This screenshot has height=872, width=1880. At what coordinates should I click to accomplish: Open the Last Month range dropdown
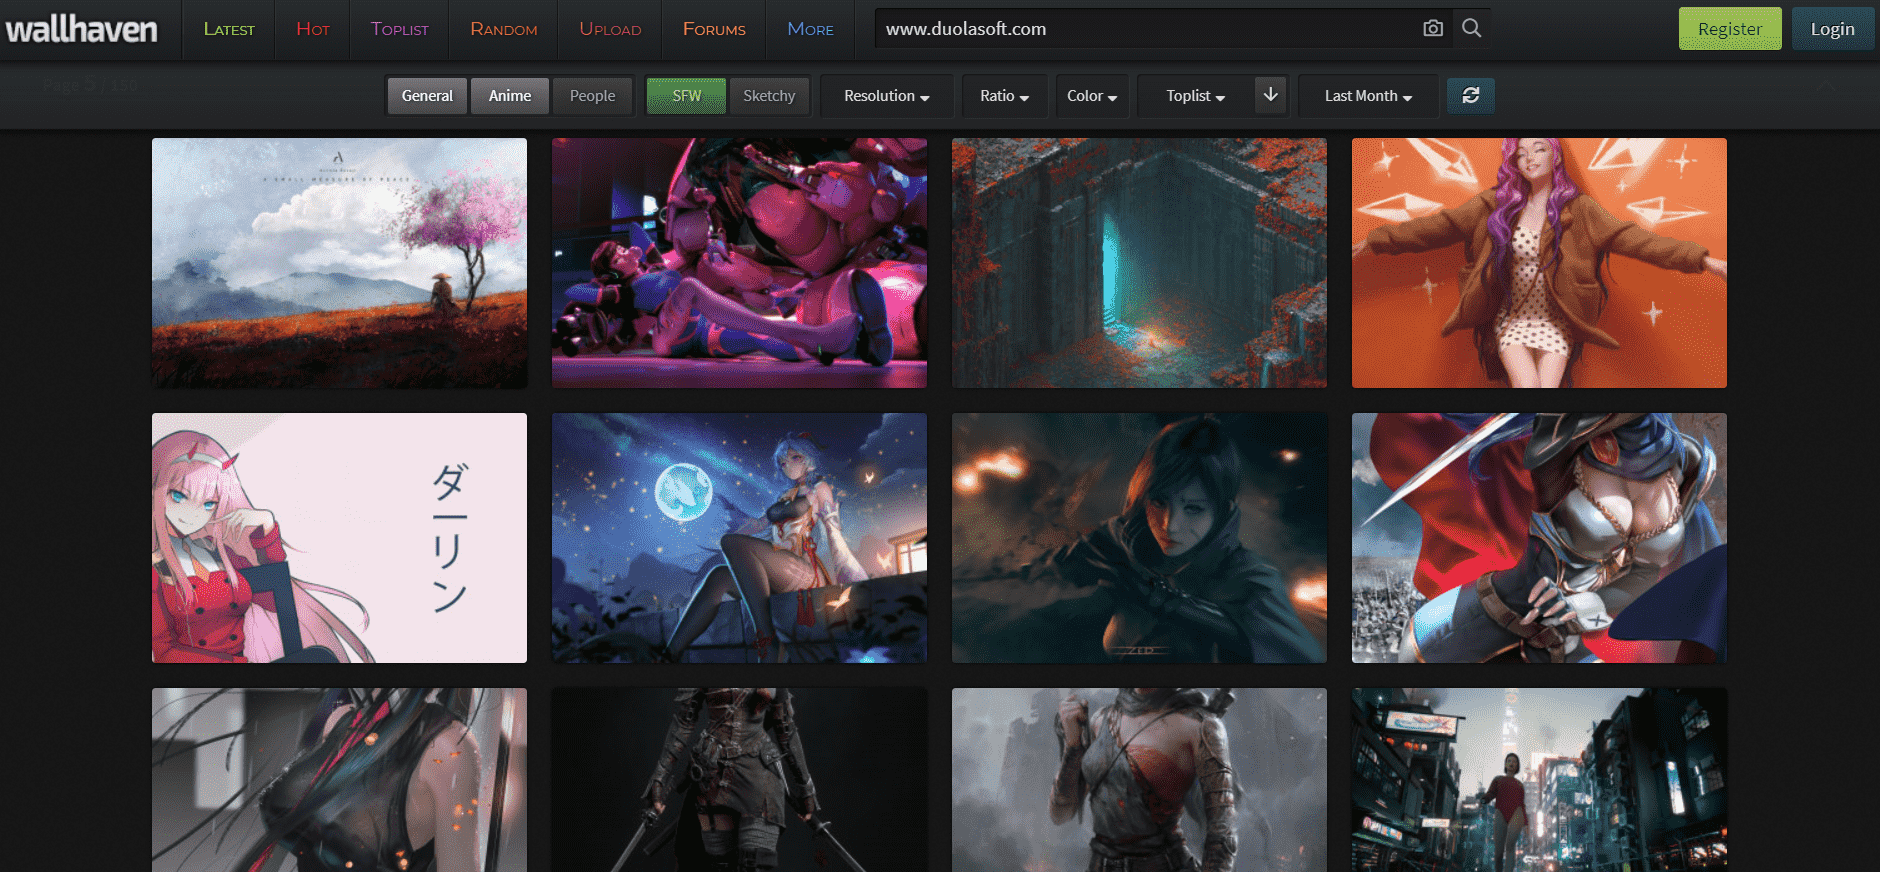[1368, 96]
